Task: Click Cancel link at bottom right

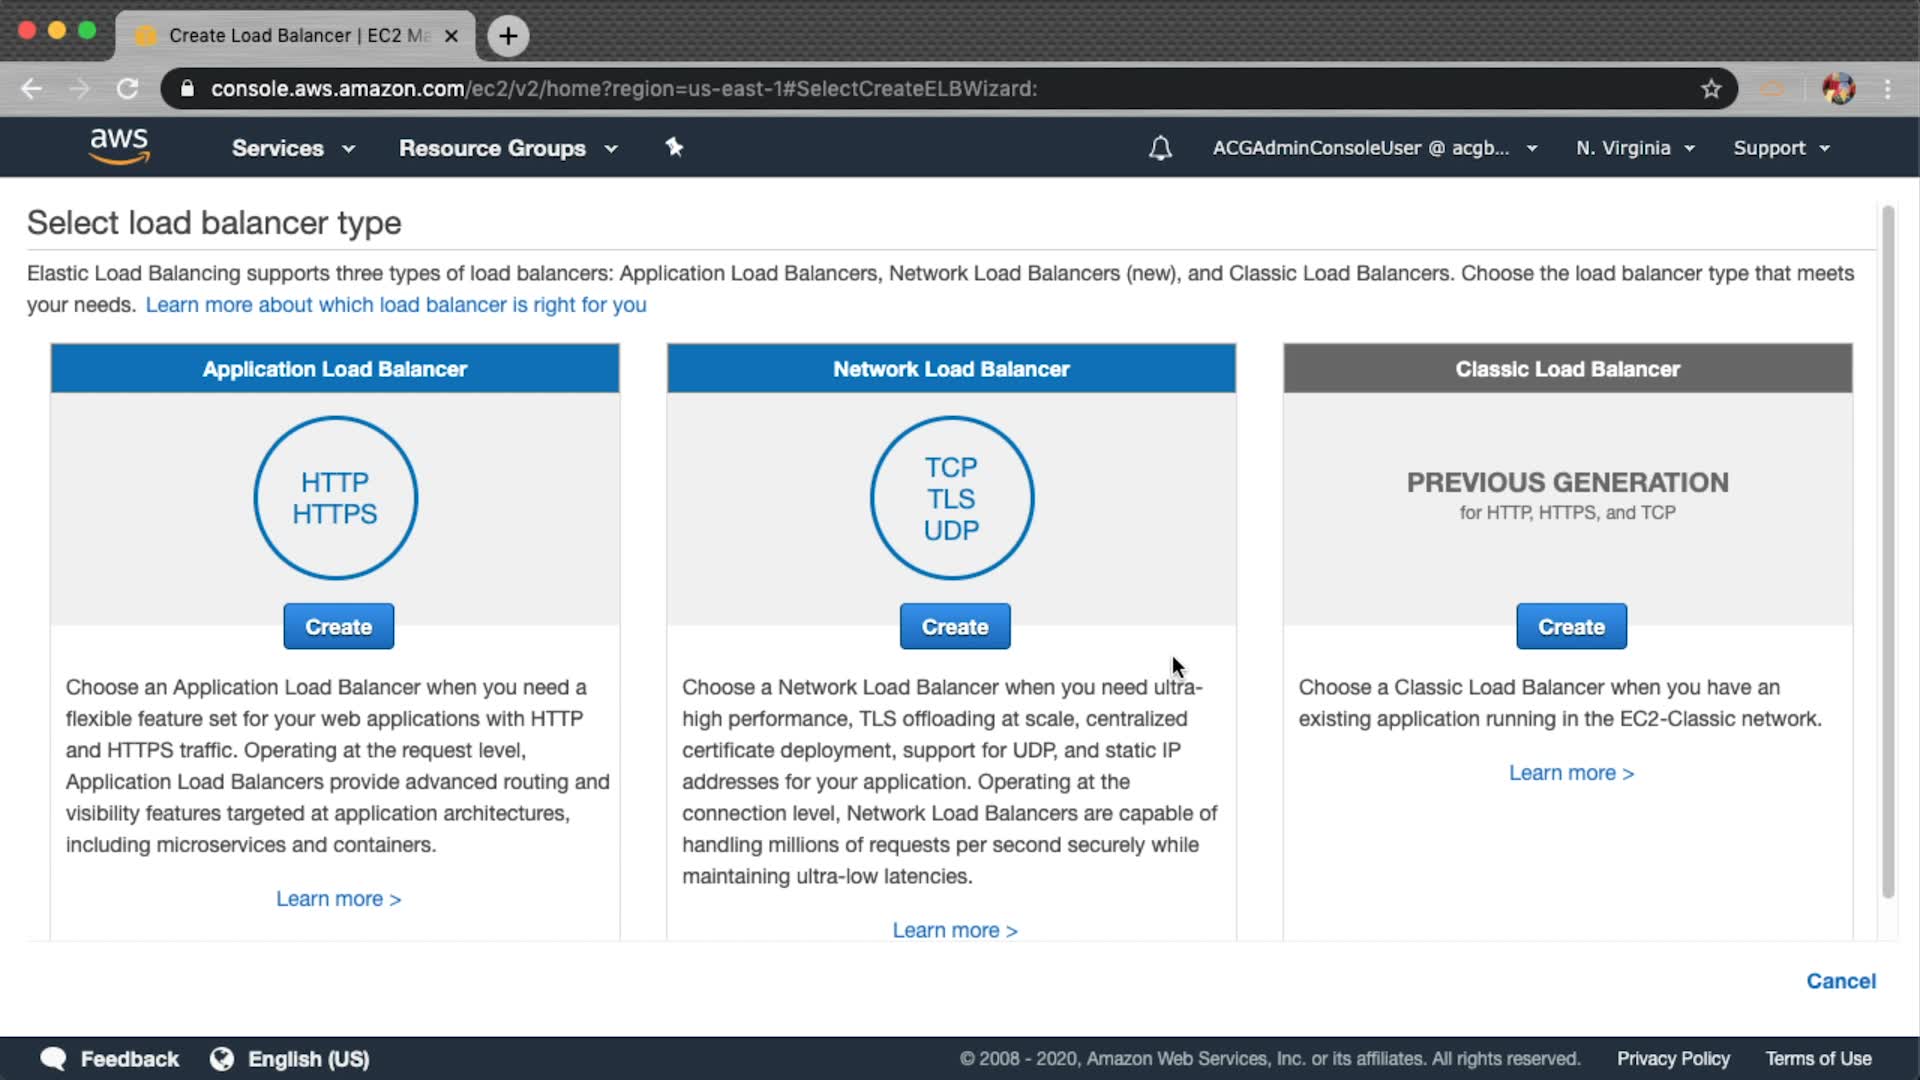Action: coord(1840,981)
